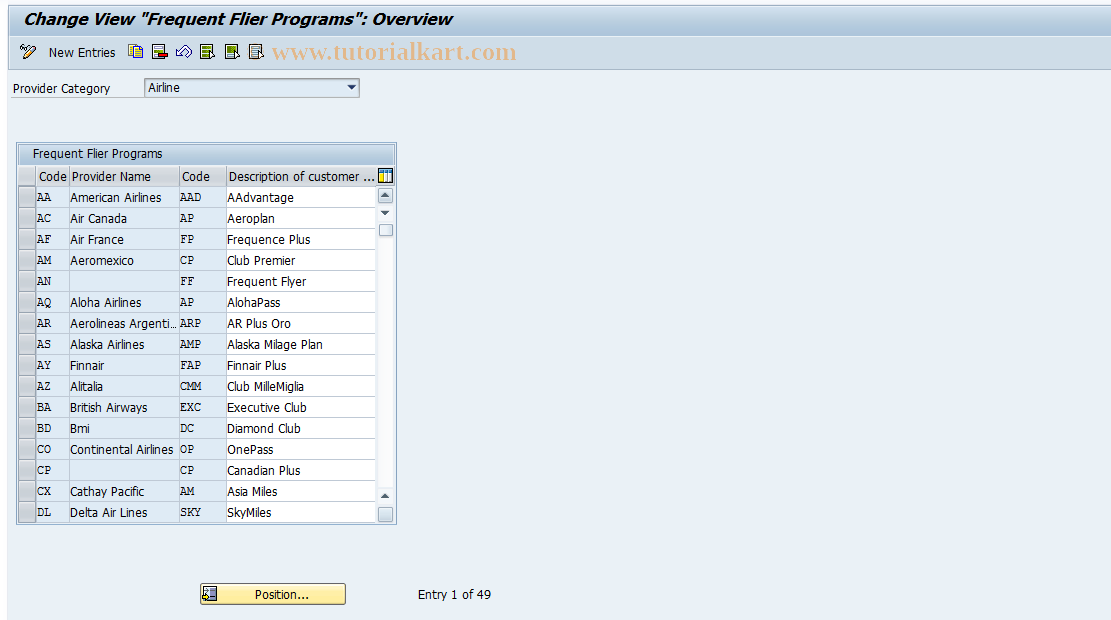Click the Executive Club cell
Viewport: 1111px width, 620px height.
click(x=300, y=407)
